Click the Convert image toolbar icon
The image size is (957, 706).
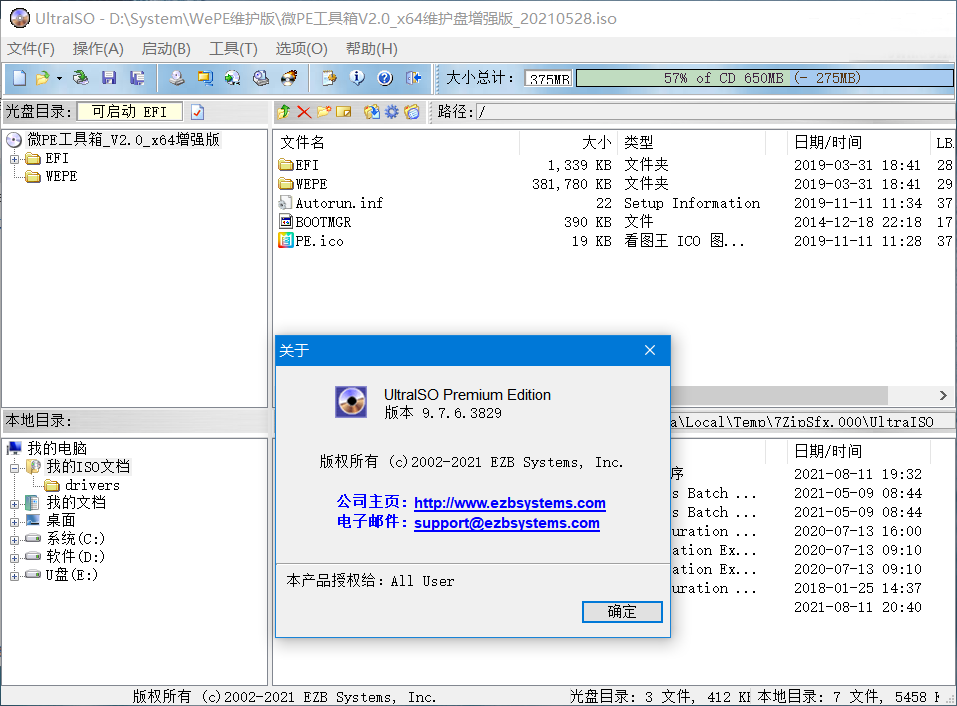click(x=233, y=78)
